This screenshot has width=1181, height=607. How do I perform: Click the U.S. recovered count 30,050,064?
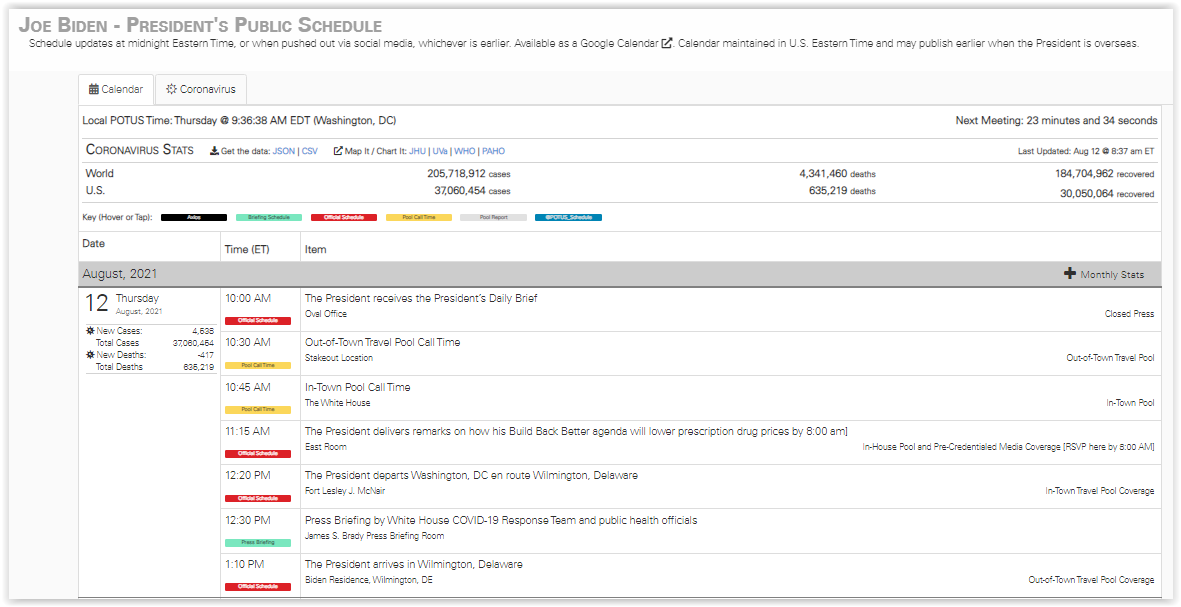[x=1088, y=193]
